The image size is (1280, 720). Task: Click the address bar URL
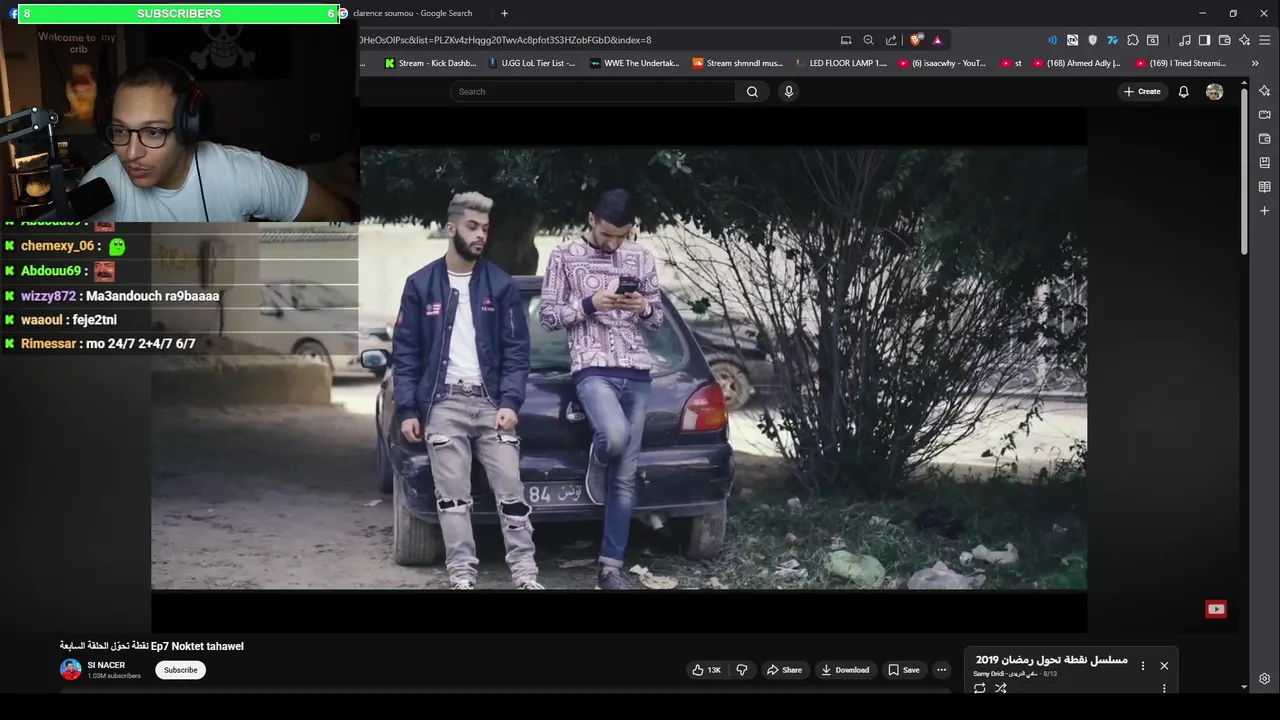coord(506,40)
